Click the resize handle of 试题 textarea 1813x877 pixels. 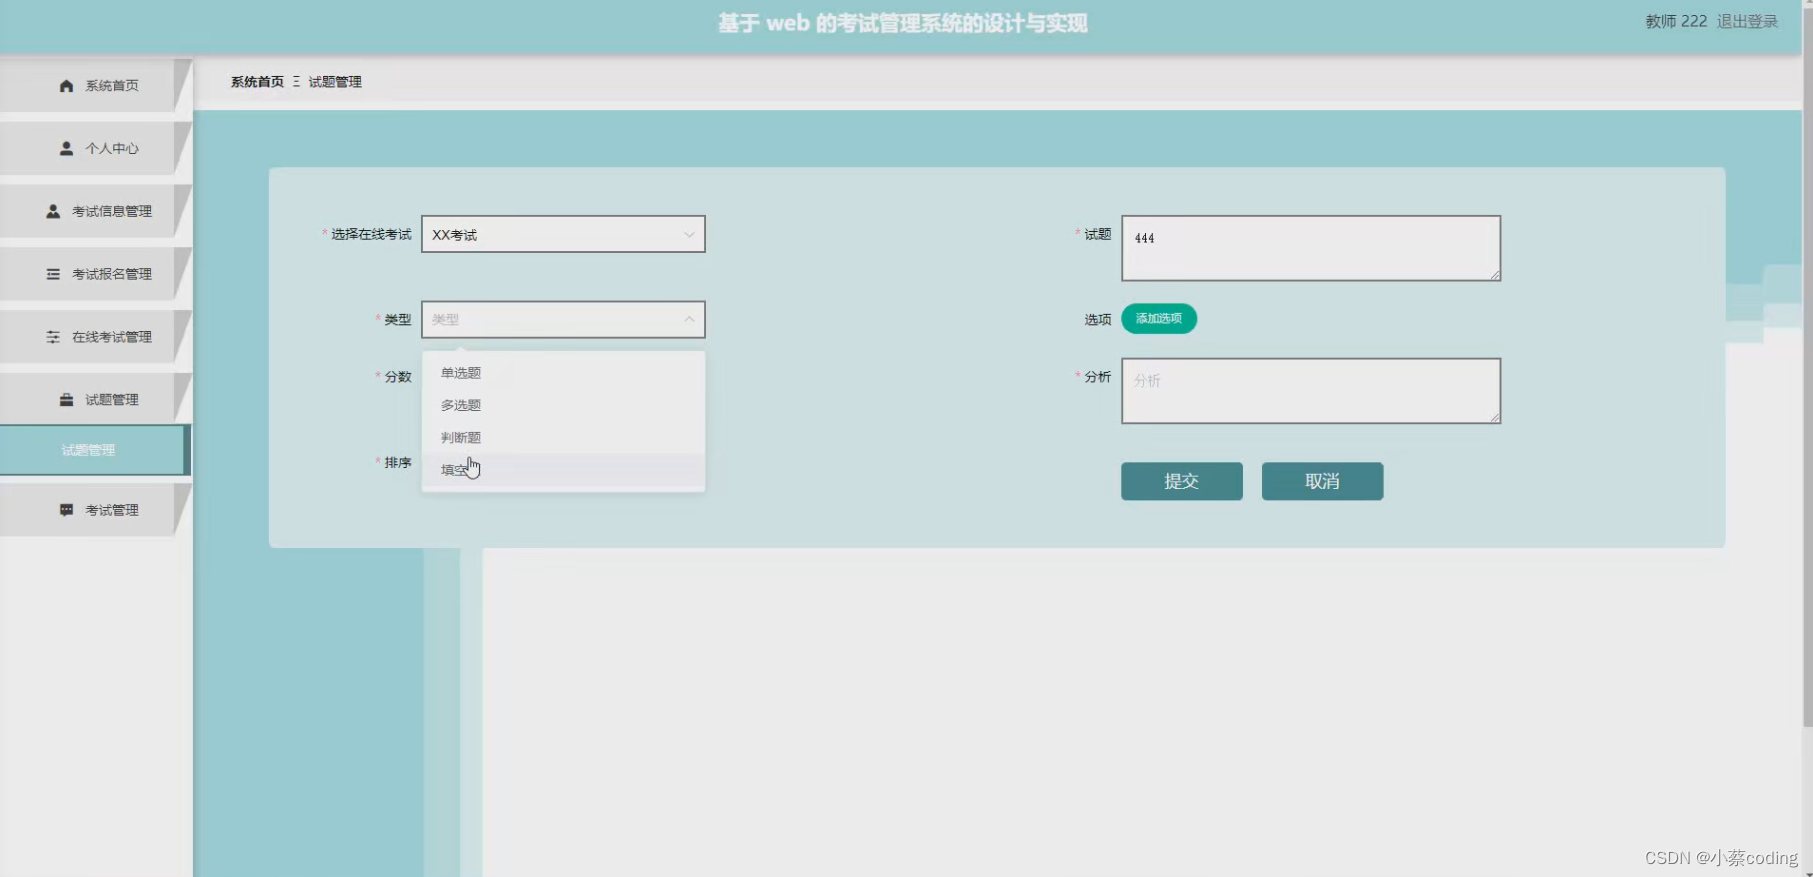(1494, 275)
